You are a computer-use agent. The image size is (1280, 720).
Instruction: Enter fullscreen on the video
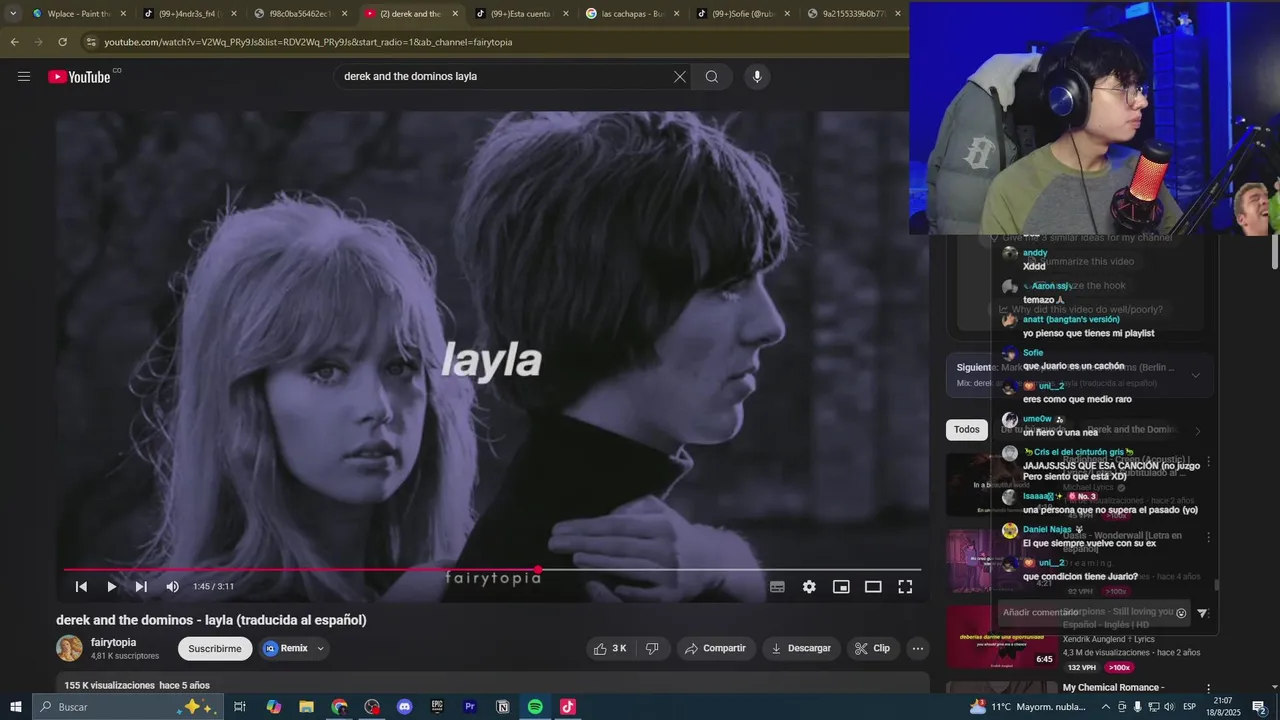[905, 587]
